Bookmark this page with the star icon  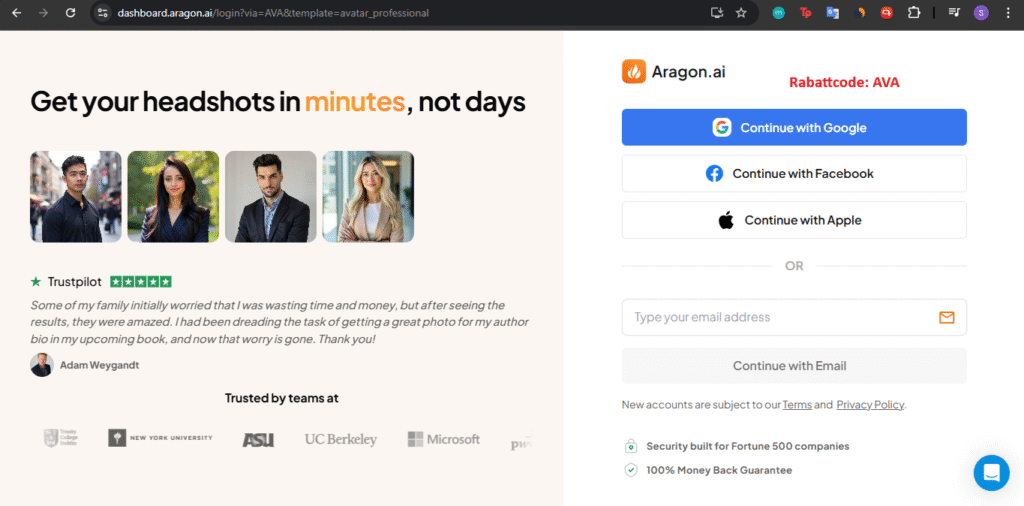(x=741, y=12)
